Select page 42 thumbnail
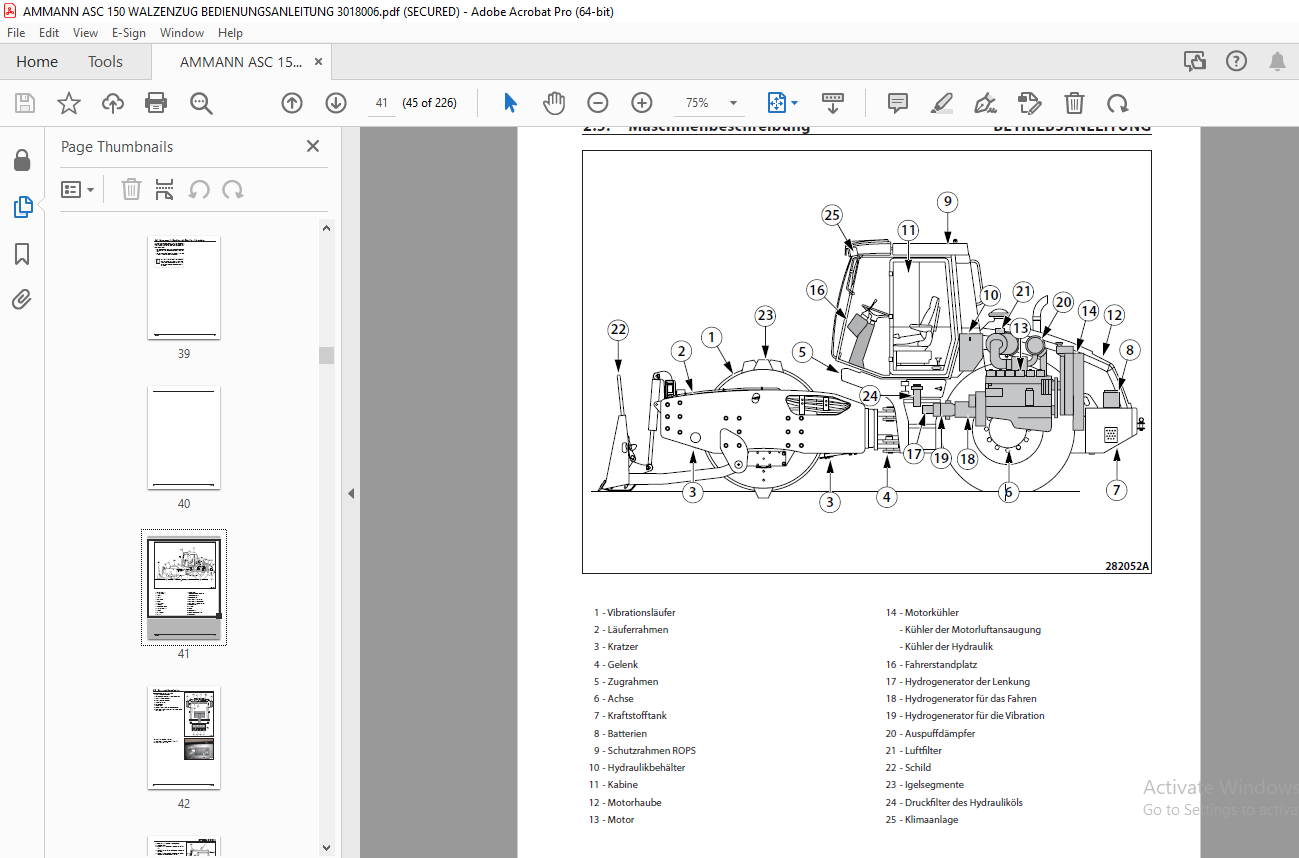The height and width of the screenshot is (858, 1299). [184, 738]
